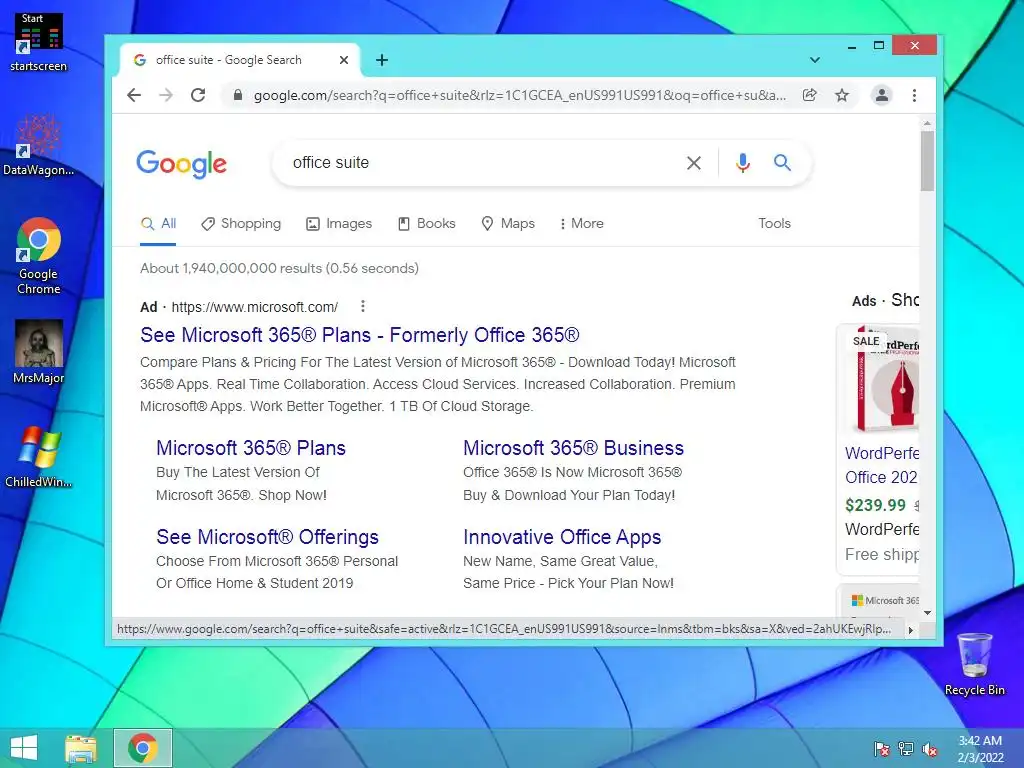Click Chrome's forward navigation arrow

click(x=166, y=95)
